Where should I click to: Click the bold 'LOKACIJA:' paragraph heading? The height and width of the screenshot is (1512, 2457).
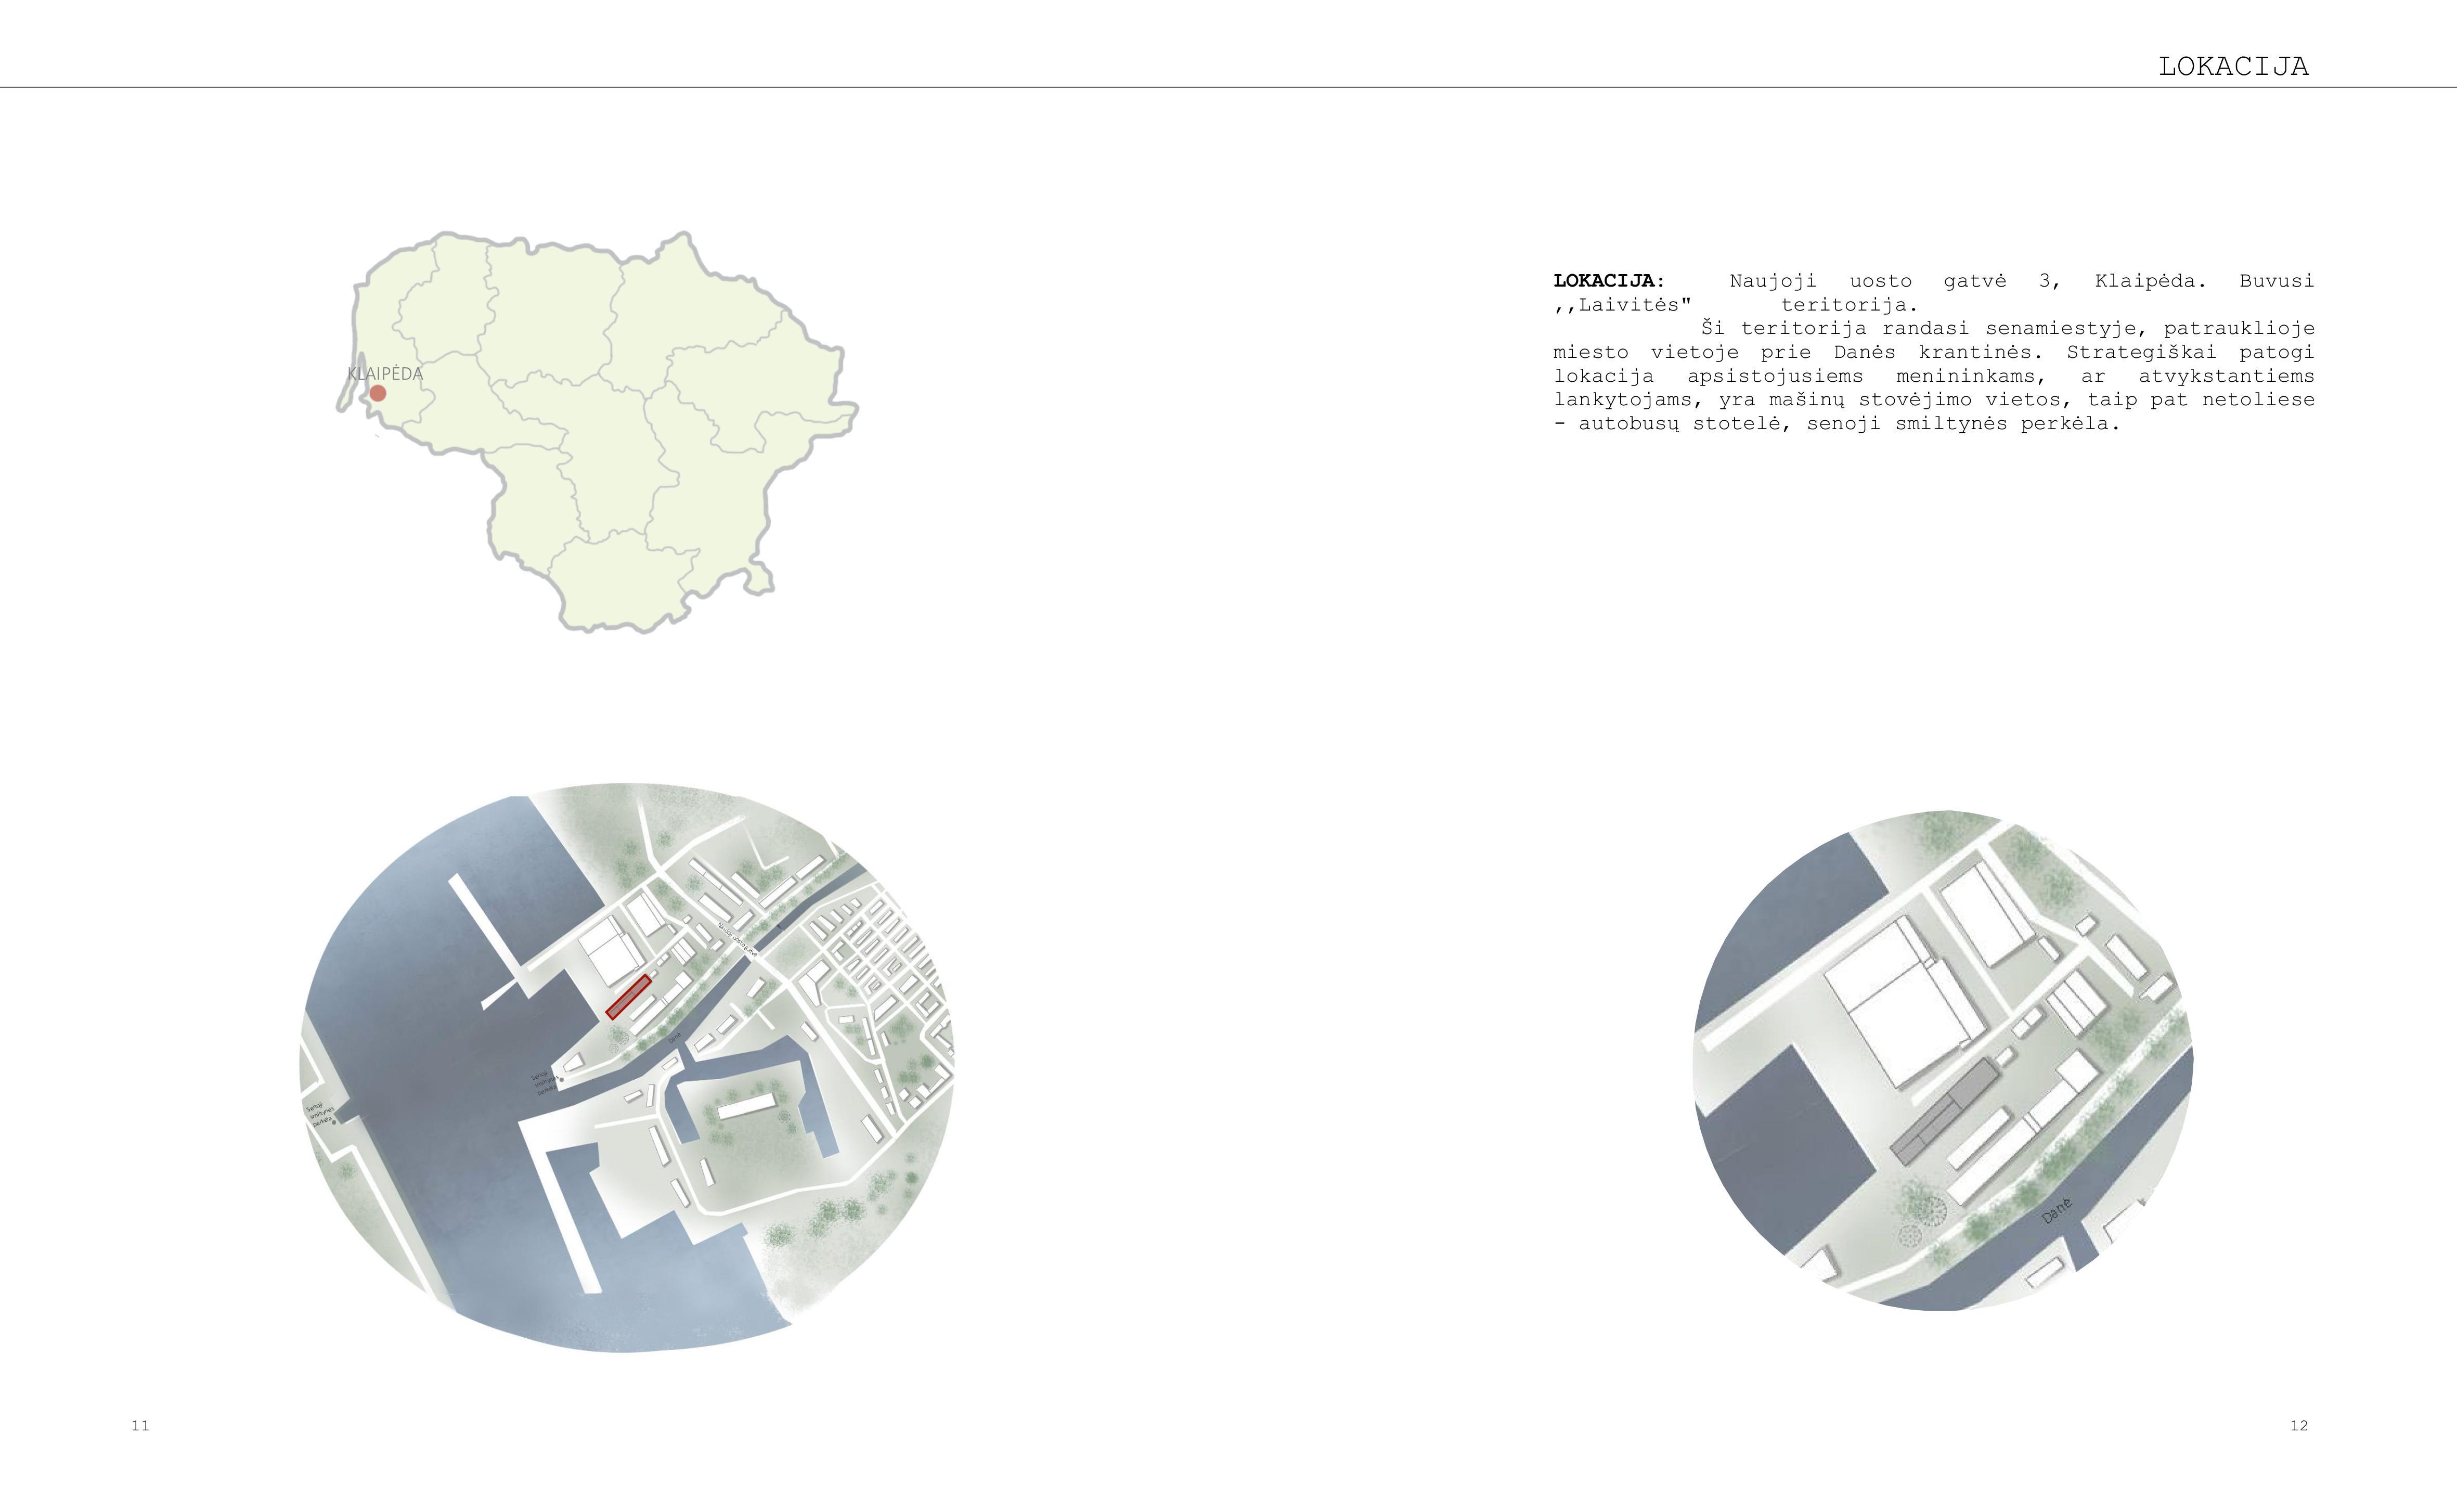click(x=1609, y=281)
